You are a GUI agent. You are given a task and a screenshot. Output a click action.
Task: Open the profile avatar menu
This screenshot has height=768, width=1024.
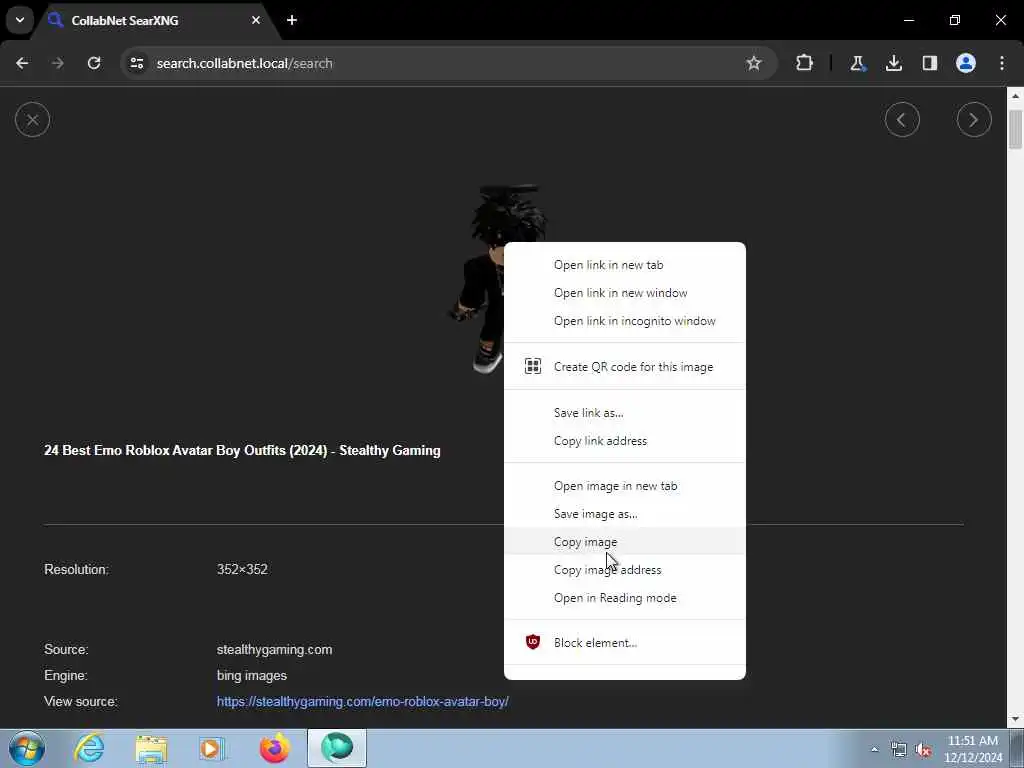(x=965, y=63)
